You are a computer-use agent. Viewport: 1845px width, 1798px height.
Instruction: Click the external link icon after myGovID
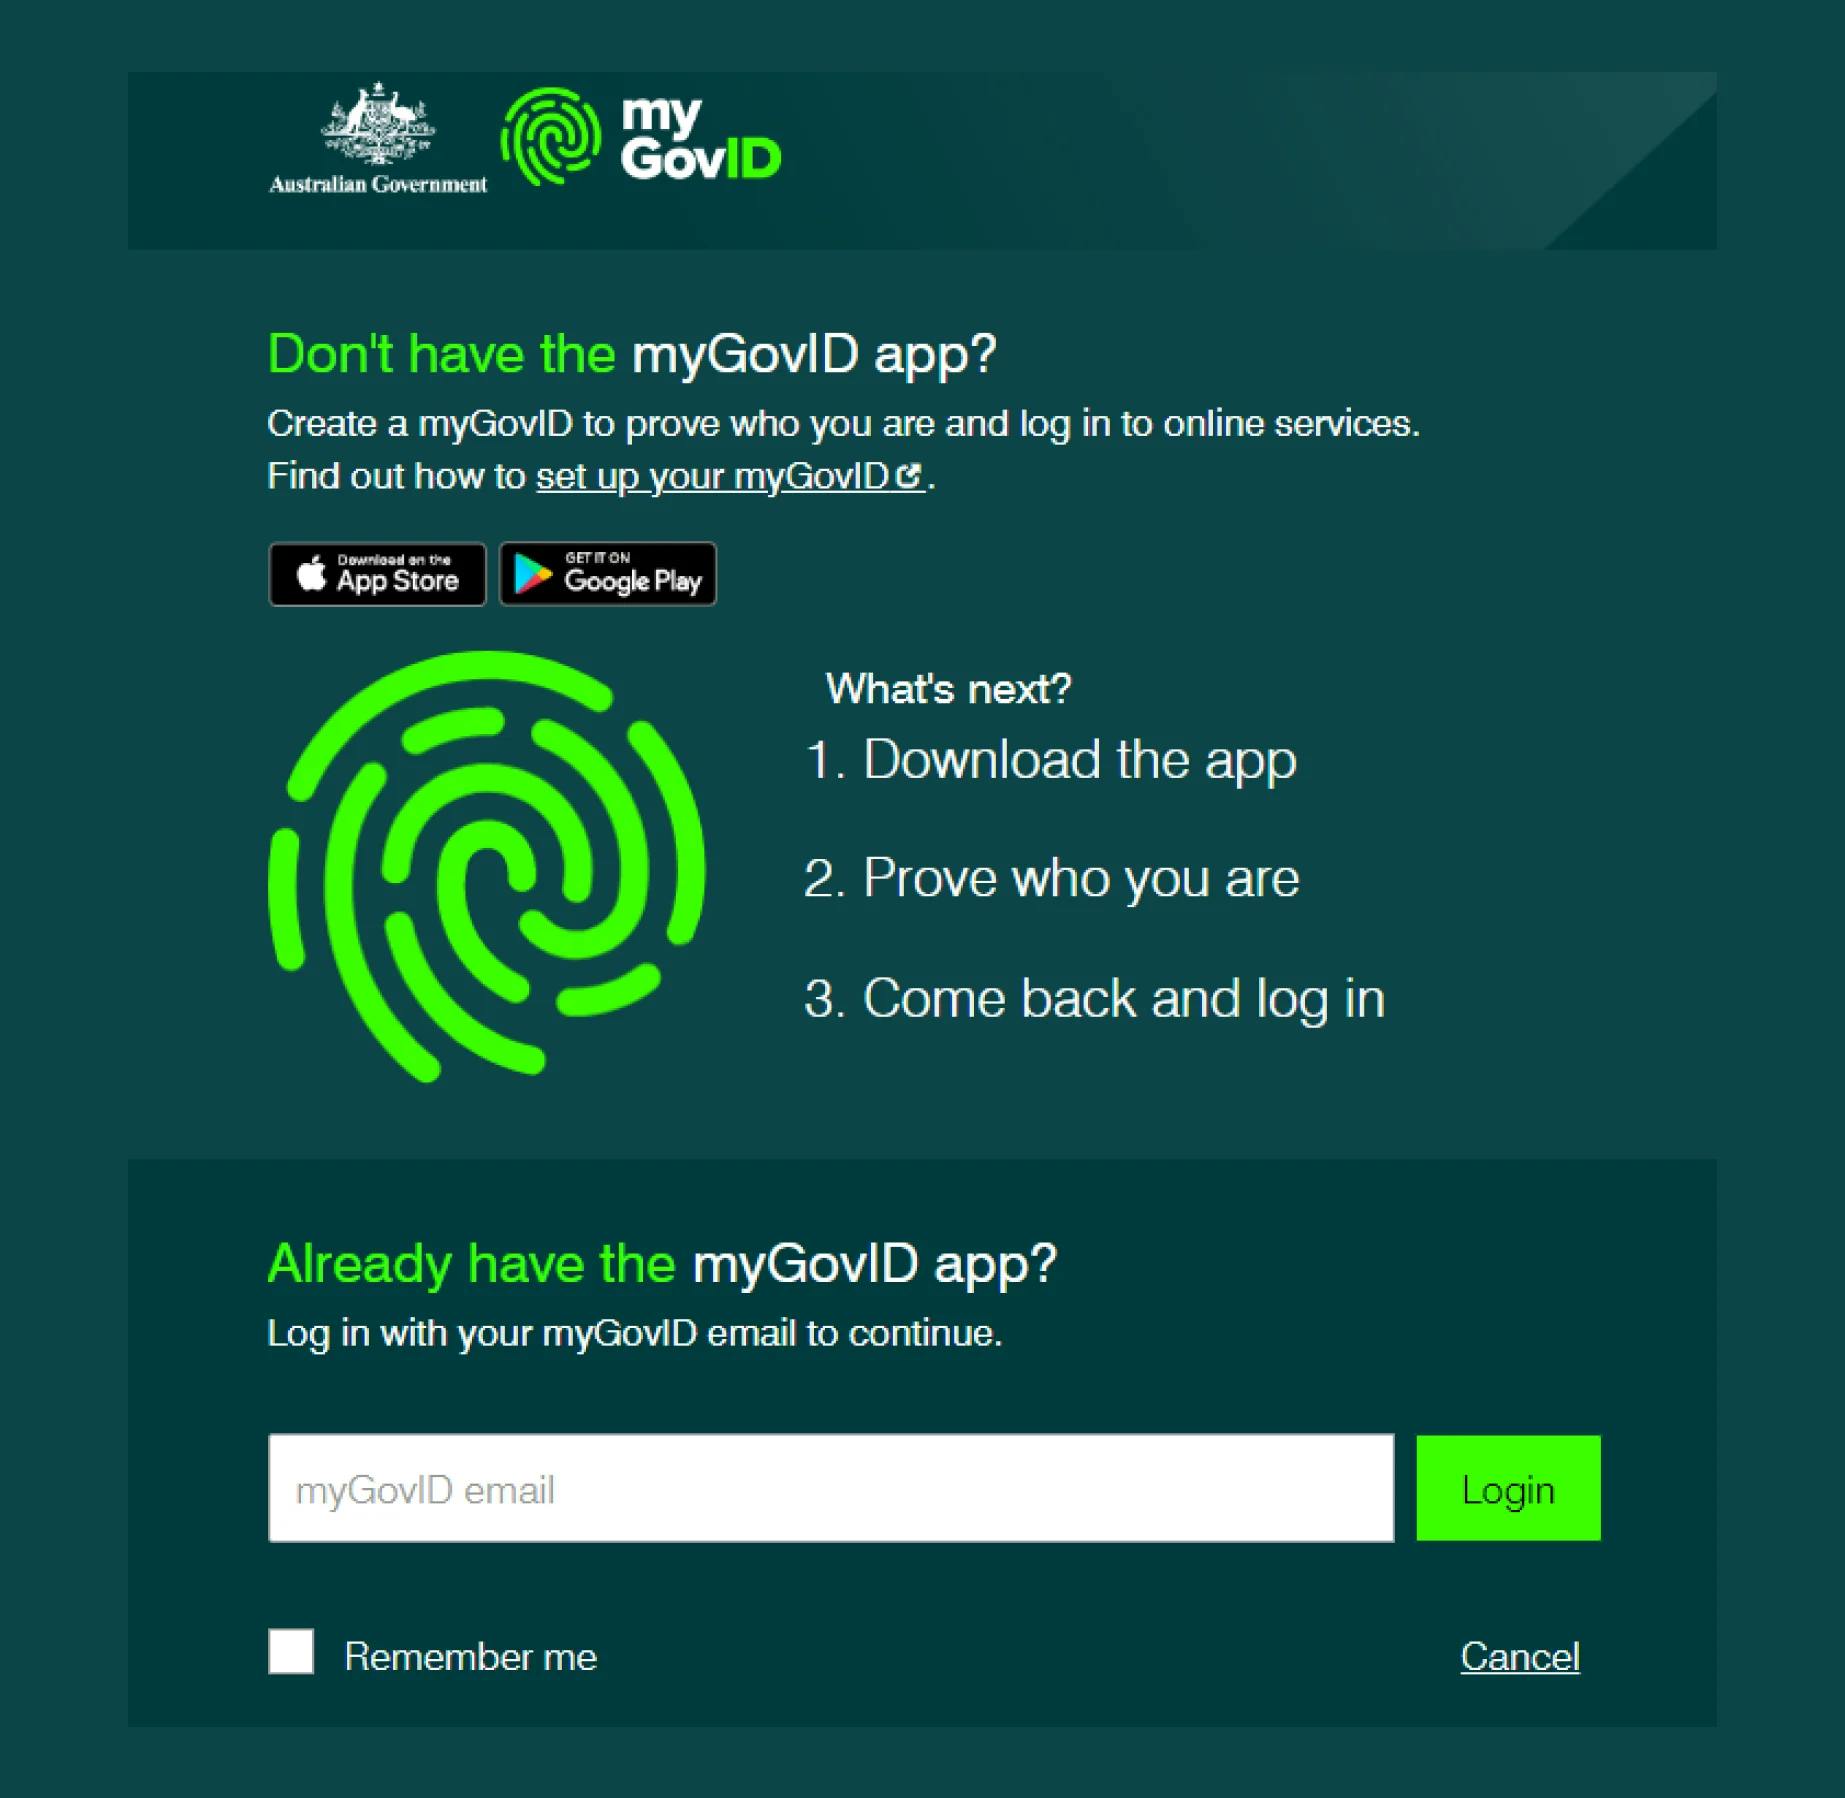pyautogui.click(x=908, y=476)
